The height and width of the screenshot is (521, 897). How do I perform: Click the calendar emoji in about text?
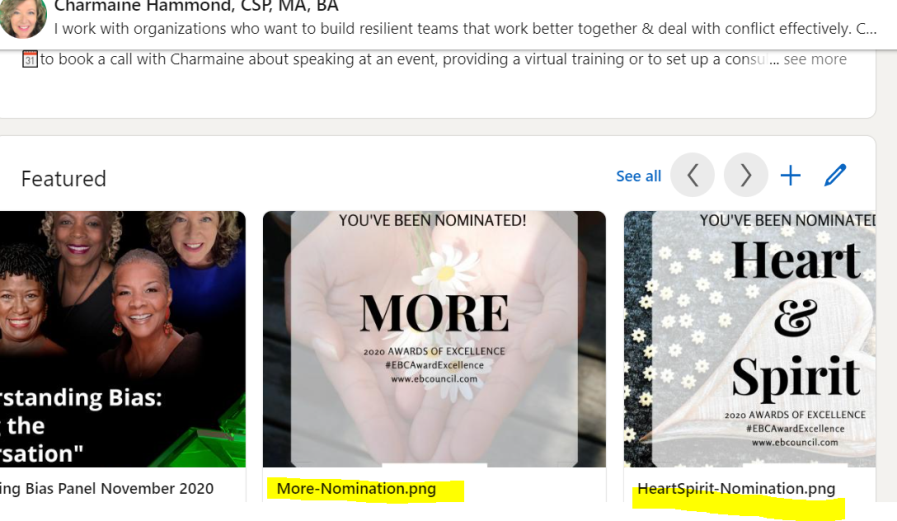pyautogui.click(x=30, y=59)
